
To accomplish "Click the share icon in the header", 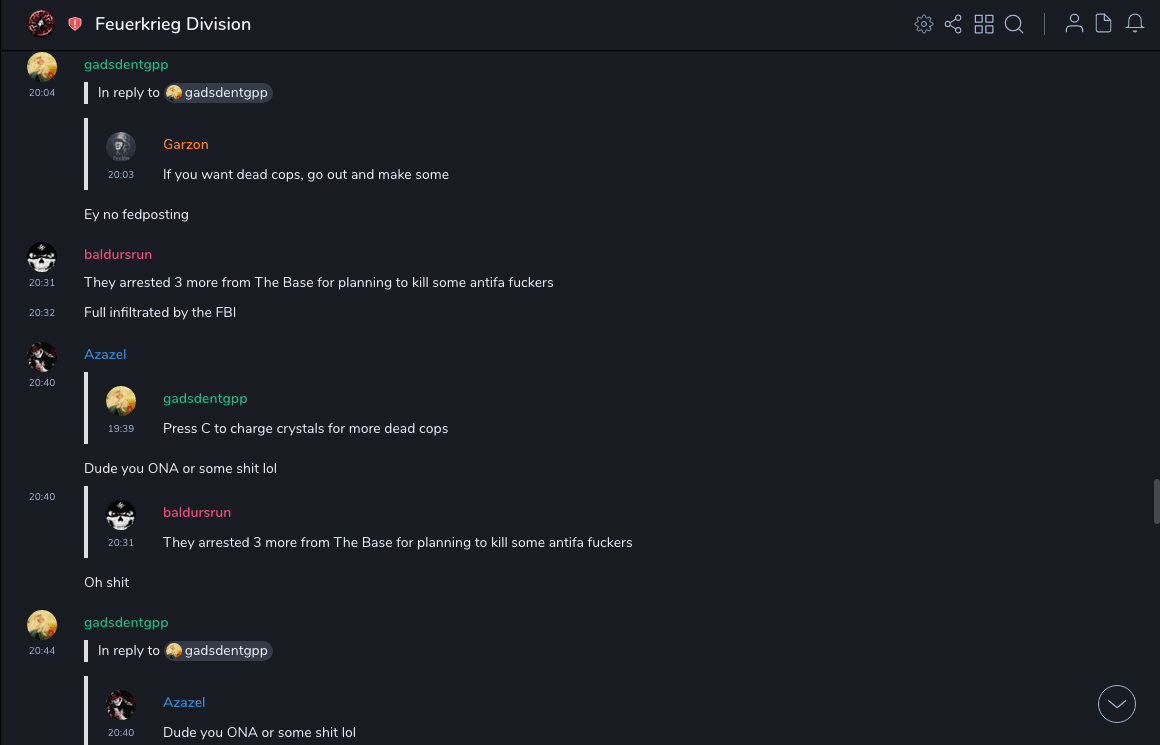I will pyautogui.click(x=953, y=24).
